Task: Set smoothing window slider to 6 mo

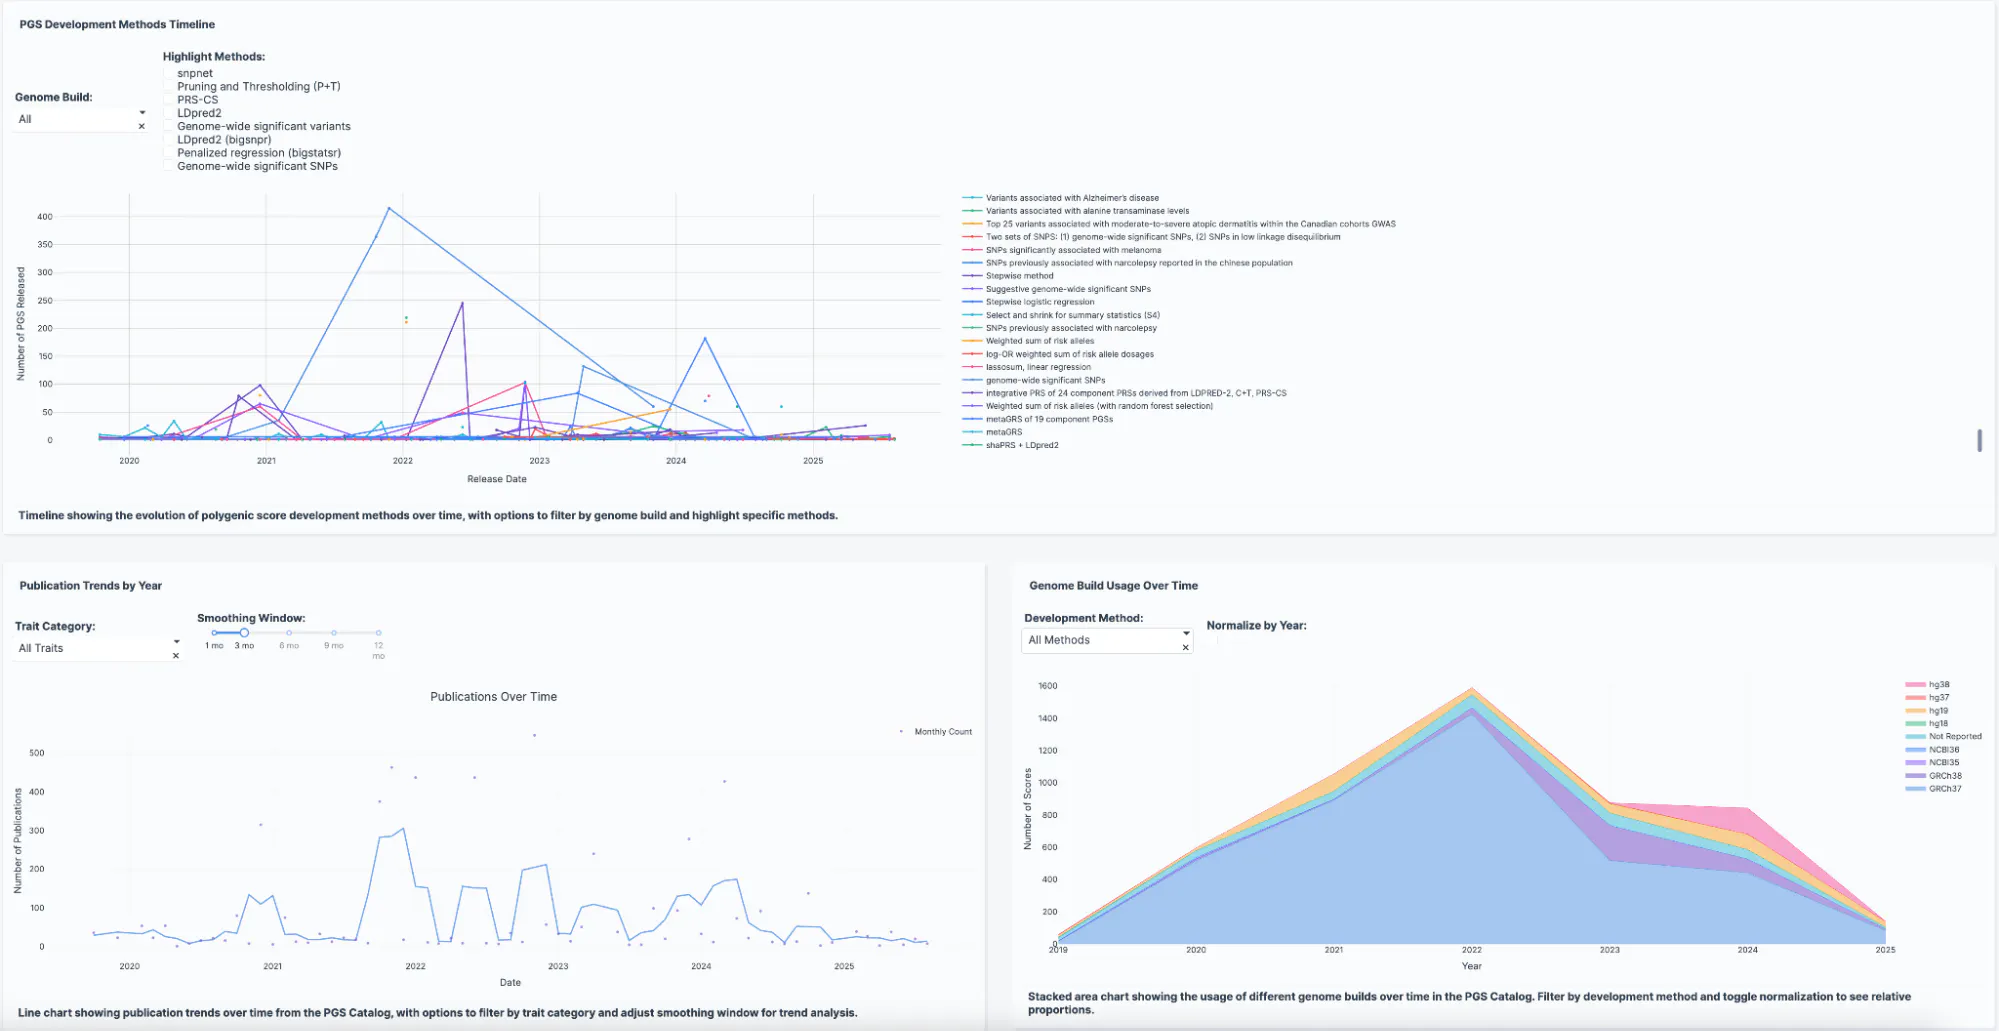Action: coord(289,633)
